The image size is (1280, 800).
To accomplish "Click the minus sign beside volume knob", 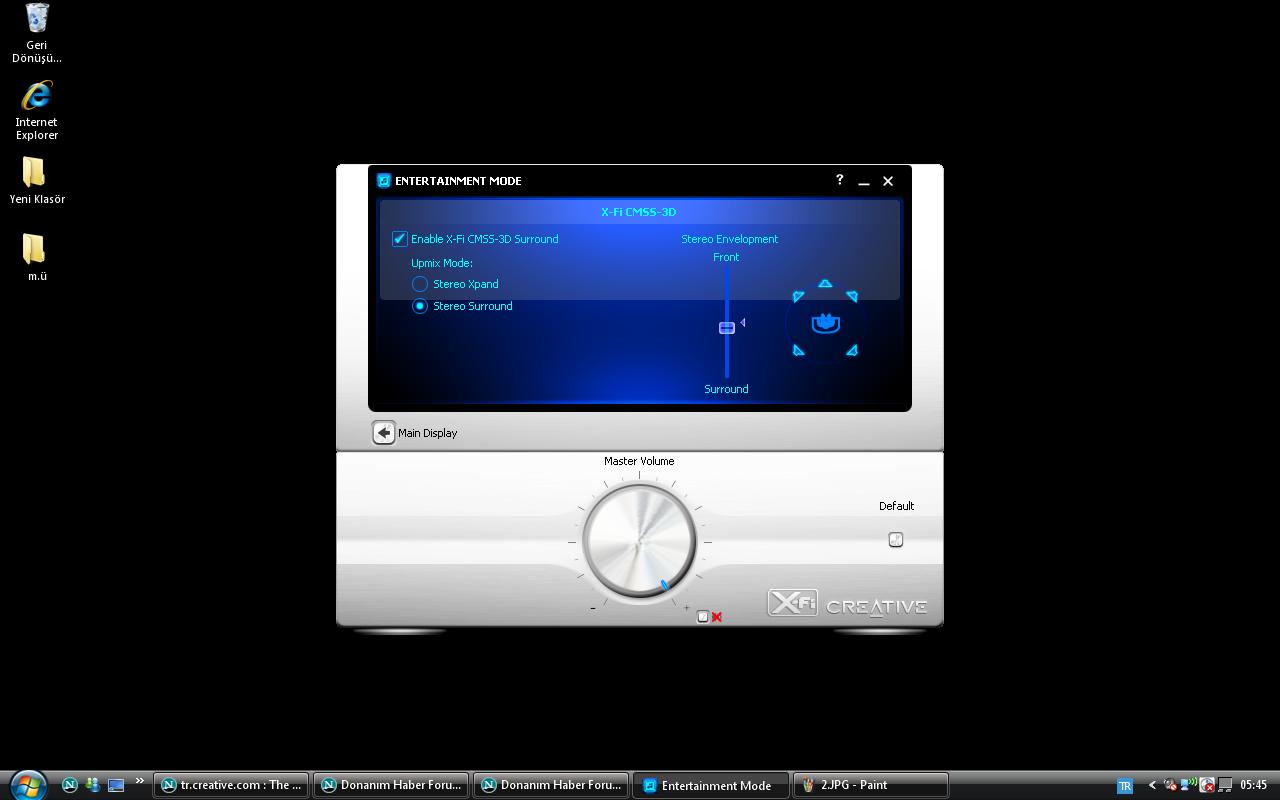I will click(593, 607).
